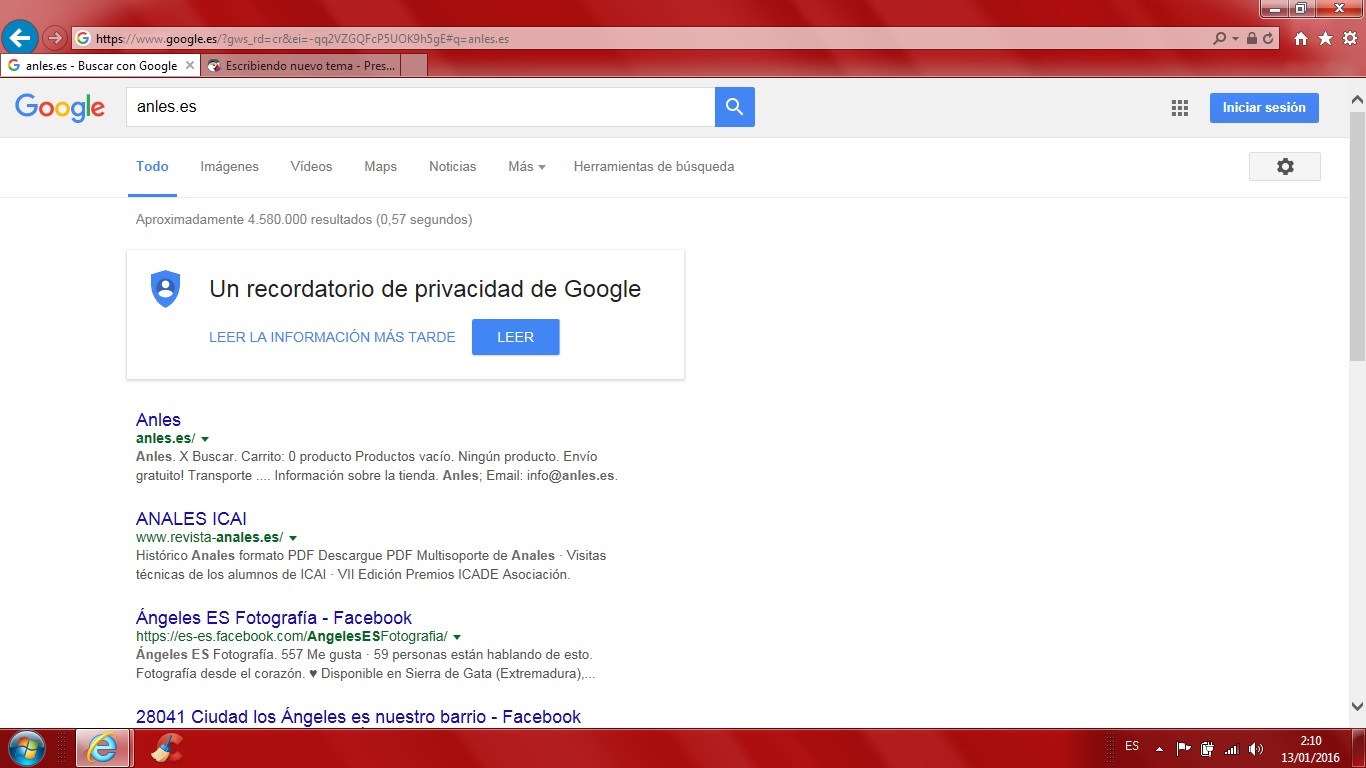Switch to the Vídeos tab
Image resolution: width=1366 pixels, height=768 pixels.
(x=311, y=167)
